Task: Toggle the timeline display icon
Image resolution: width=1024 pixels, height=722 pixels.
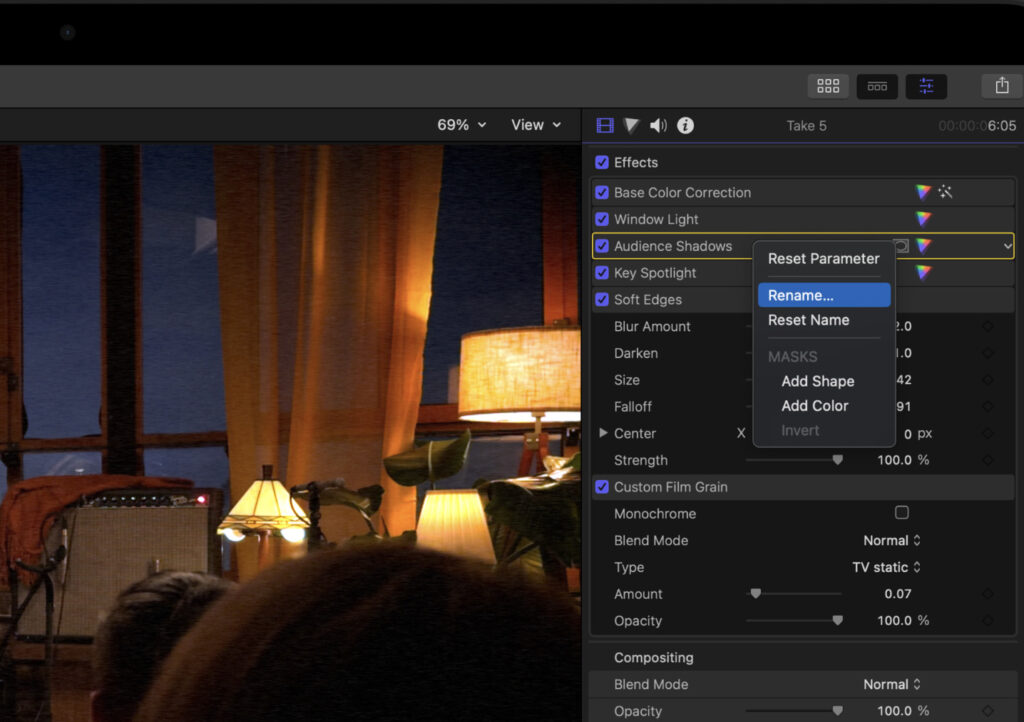Action: [877, 86]
